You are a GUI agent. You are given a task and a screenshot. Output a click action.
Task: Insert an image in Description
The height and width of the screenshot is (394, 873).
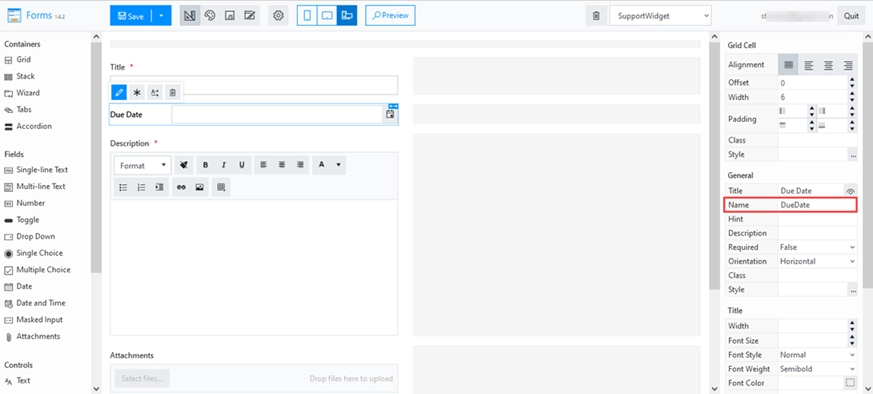point(199,187)
